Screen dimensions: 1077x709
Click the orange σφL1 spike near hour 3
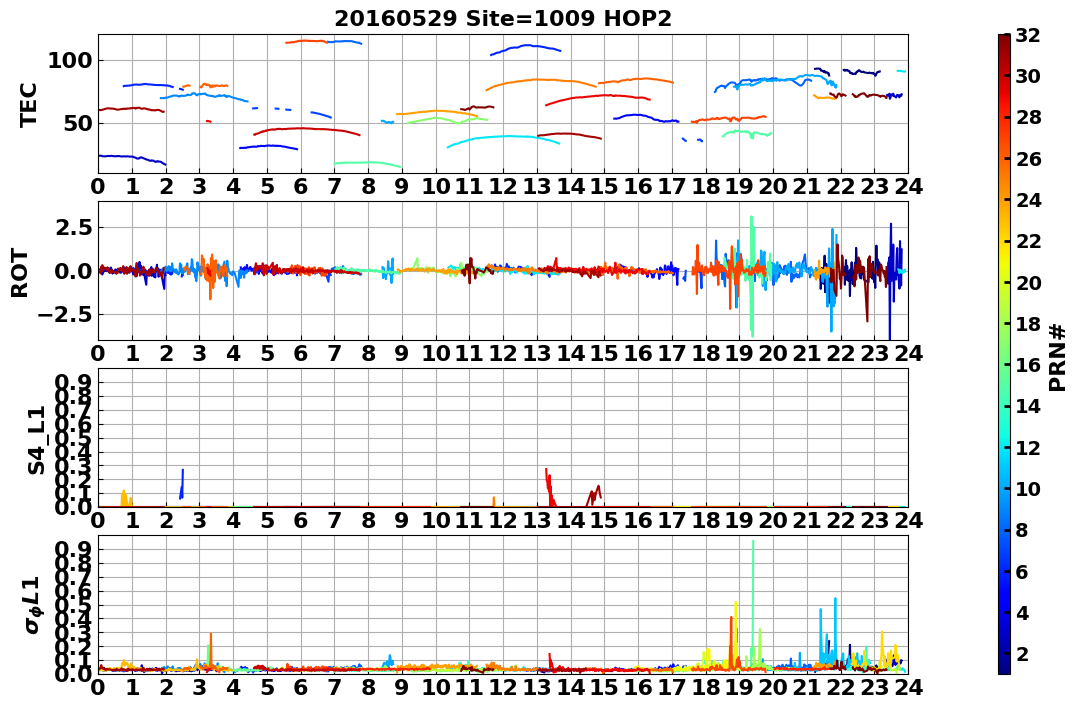pyautogui.click(x=211, y=649)
